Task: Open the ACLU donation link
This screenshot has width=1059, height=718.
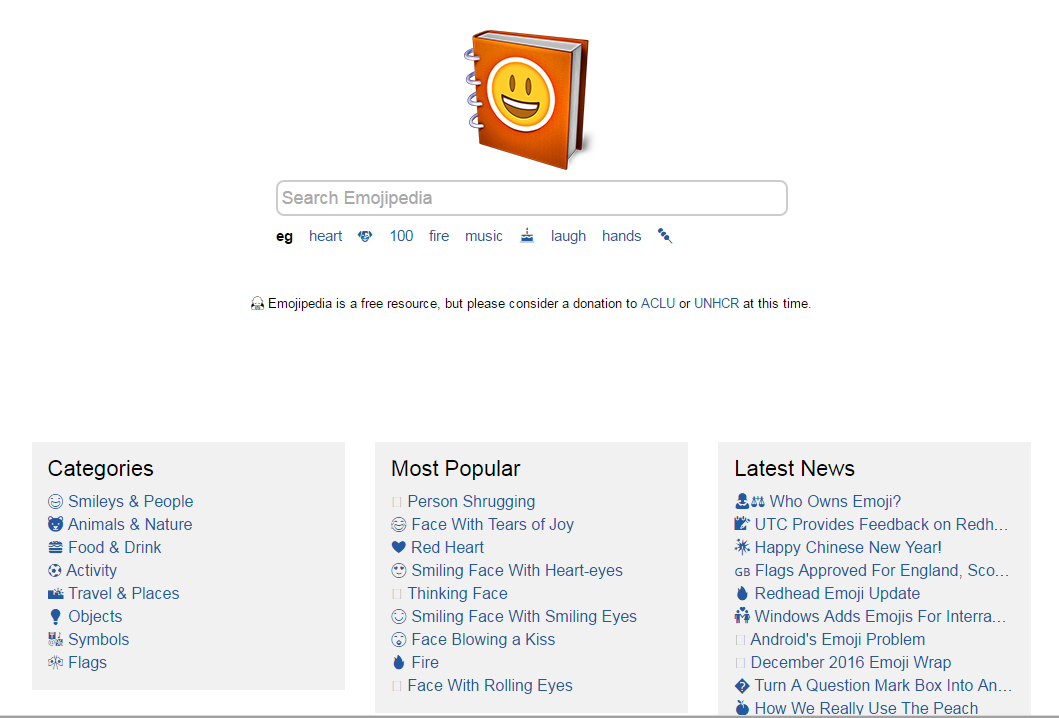Action: pos(658,303)
